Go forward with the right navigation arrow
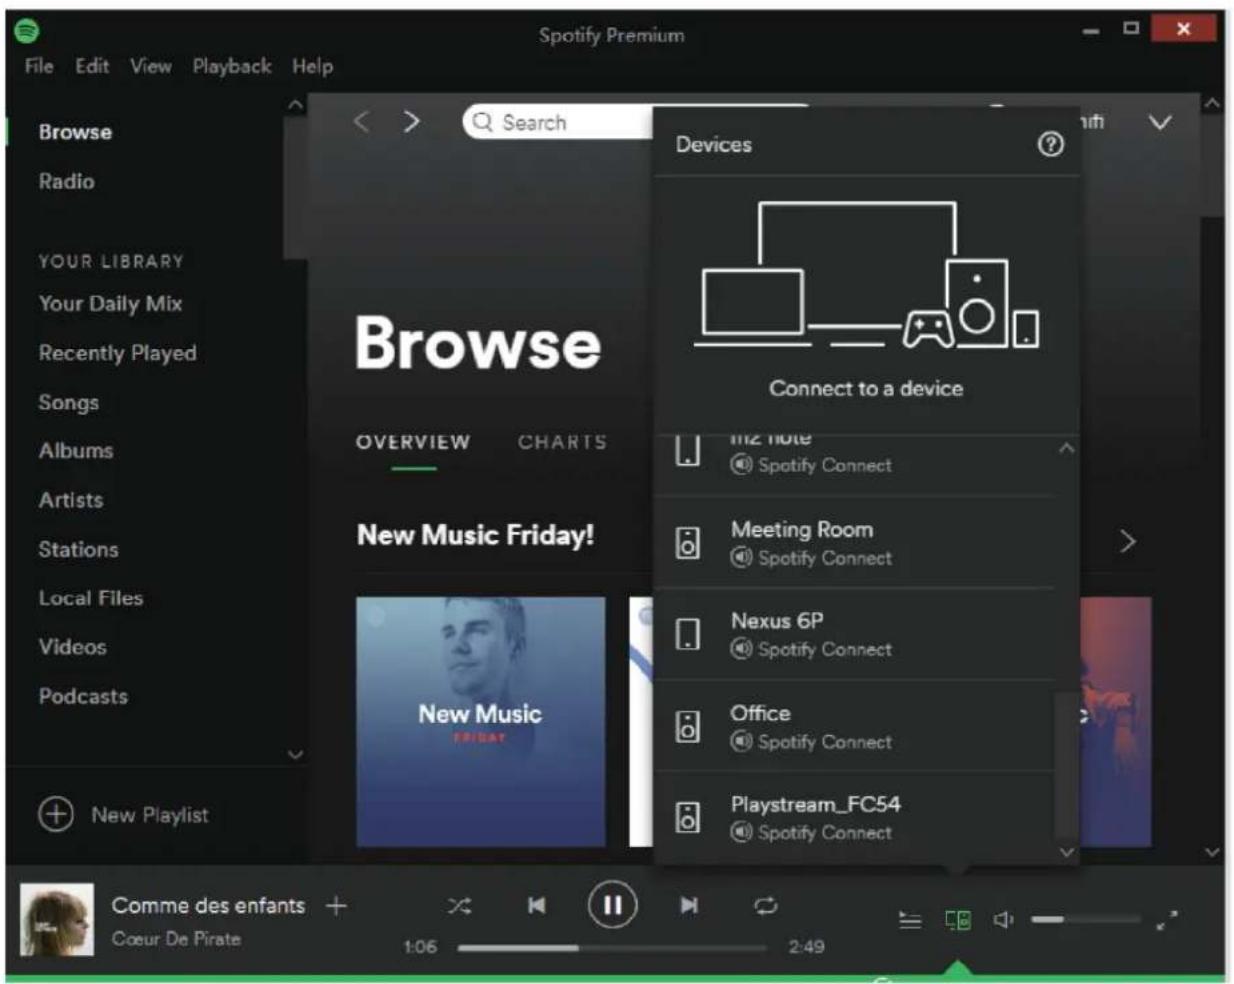 [411, 122]
